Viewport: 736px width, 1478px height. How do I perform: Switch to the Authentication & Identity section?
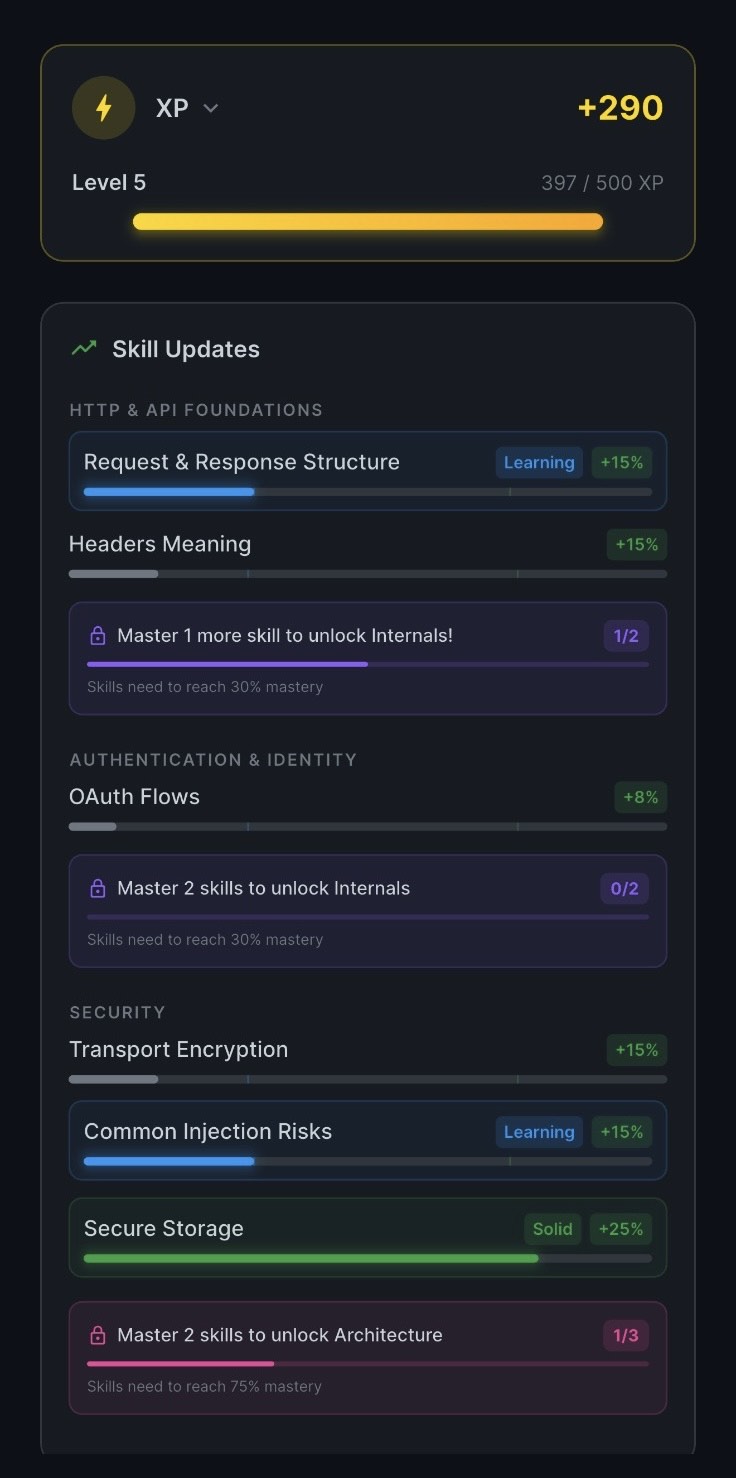(x=213, y=760)
